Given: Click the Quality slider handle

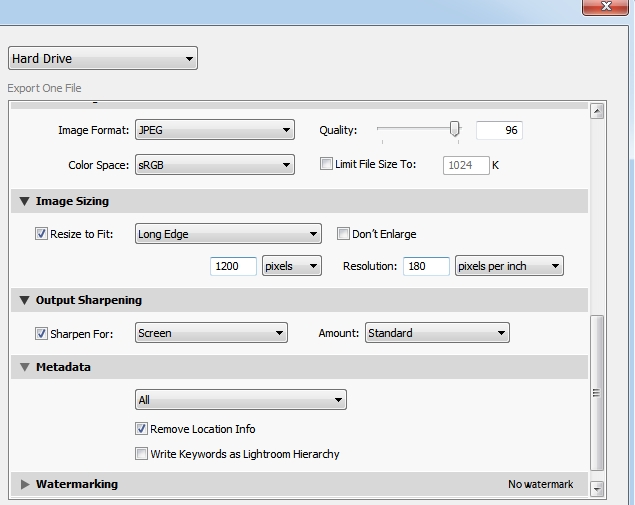Looking at the screenshot, I should (x=455, y=129).
